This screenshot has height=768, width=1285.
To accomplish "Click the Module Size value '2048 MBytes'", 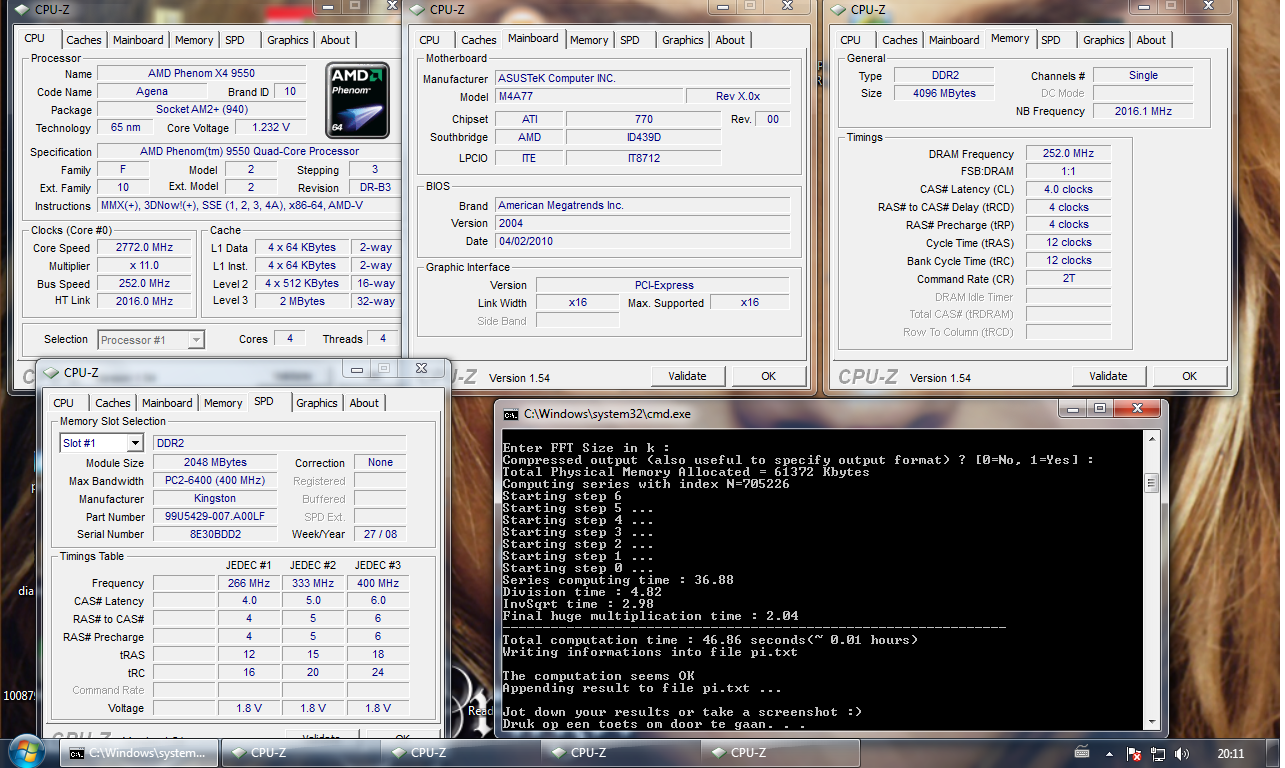I will (x=215, y=463).
